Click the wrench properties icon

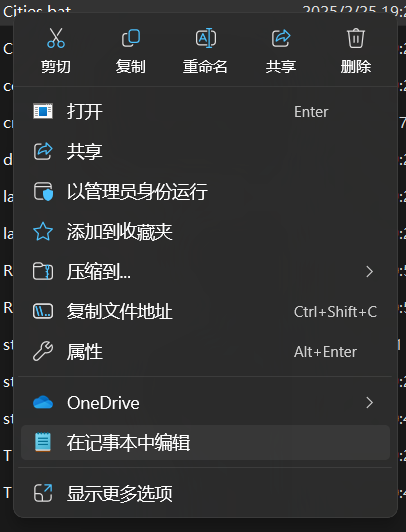point(43,351)
